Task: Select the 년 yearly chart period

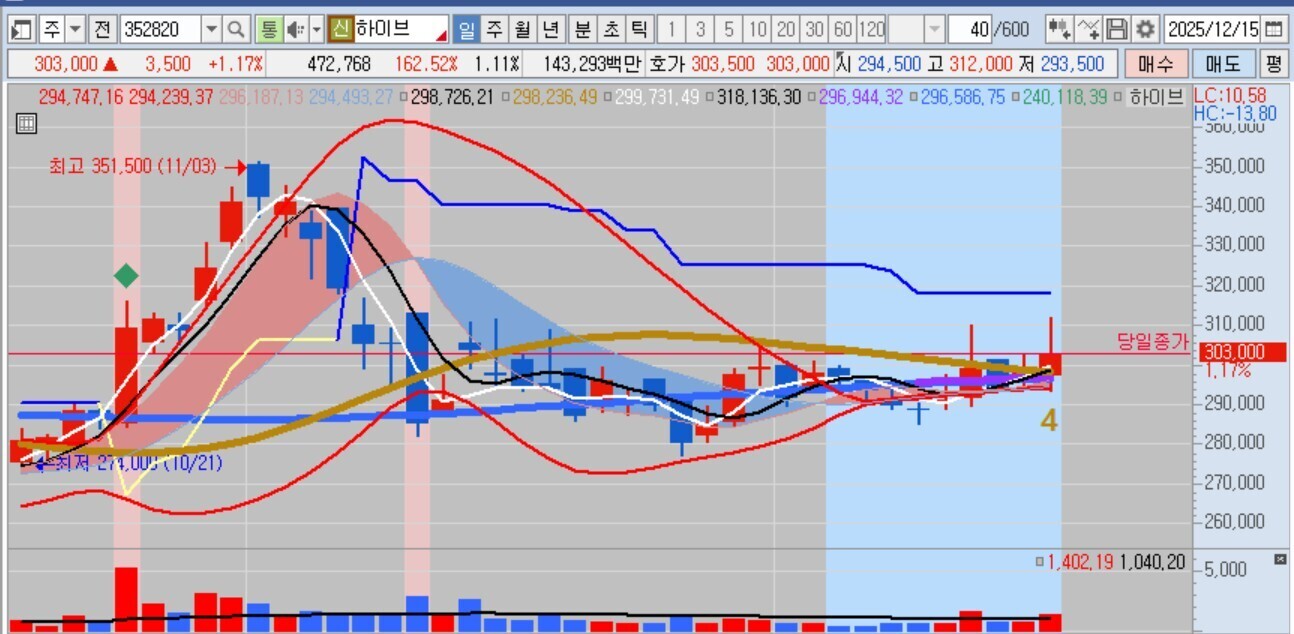Action: [551, 29]
